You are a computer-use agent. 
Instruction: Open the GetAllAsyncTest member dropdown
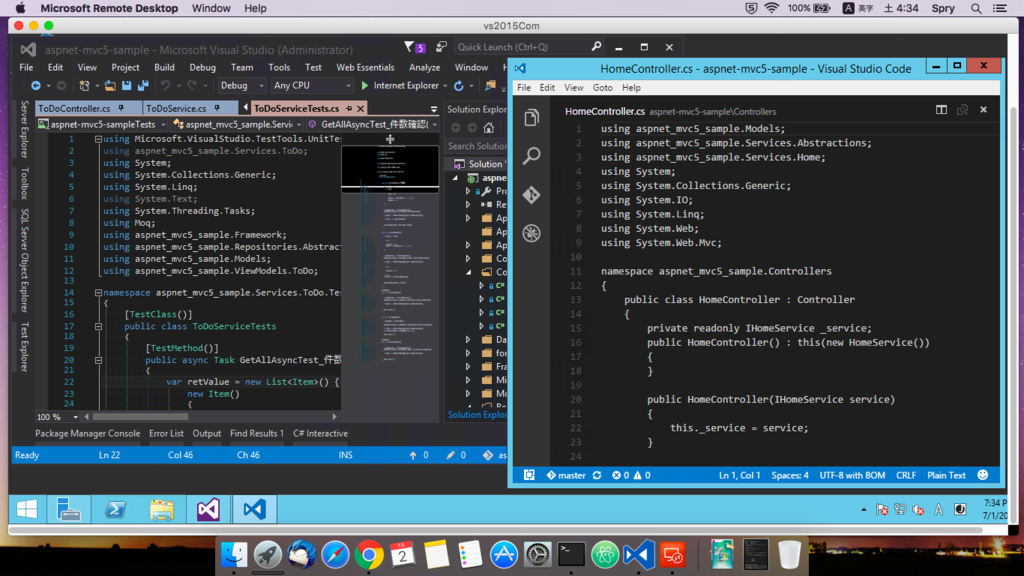pos(372,124)
